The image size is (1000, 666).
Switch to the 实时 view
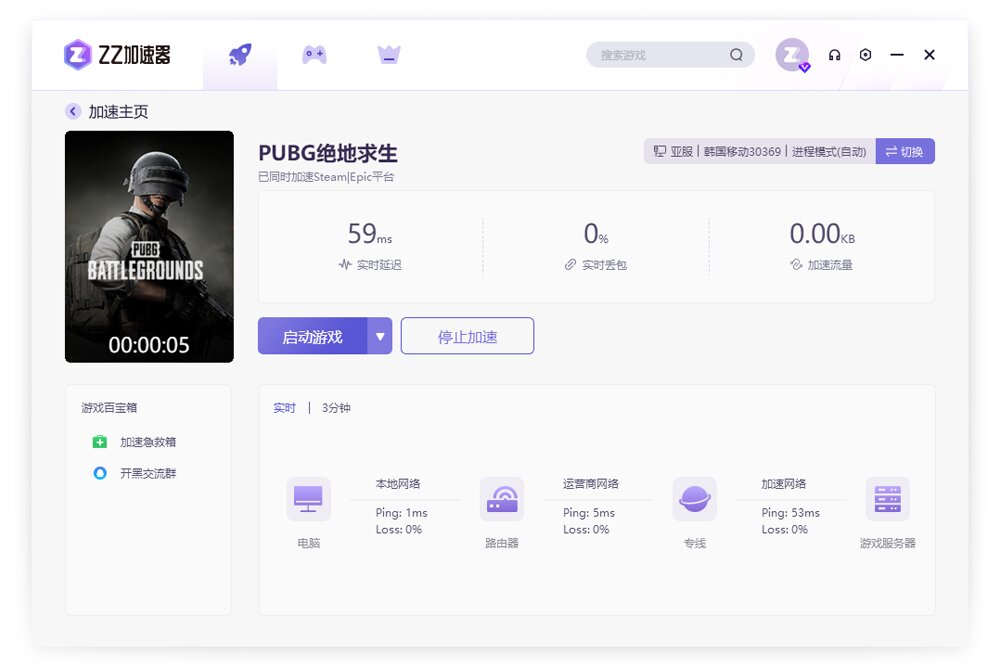[x=284, y=408]
